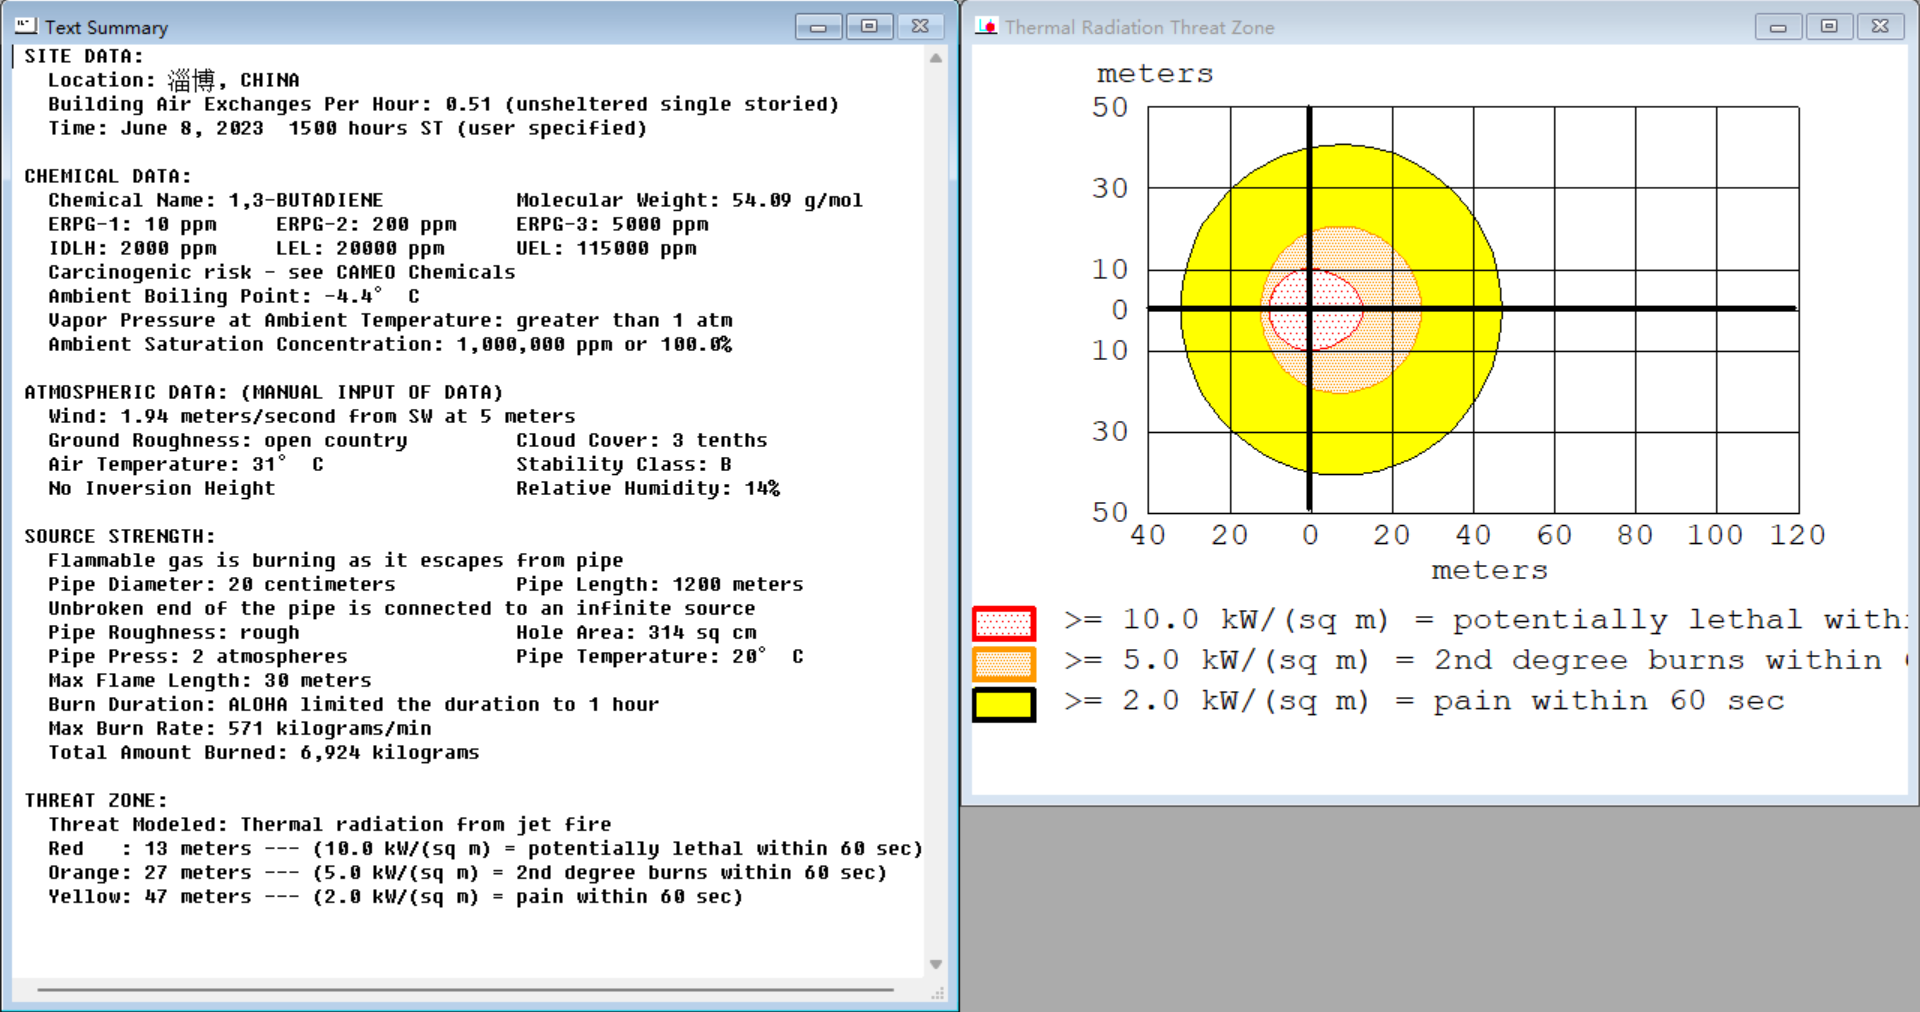Click 'No Inversion Height' text
Screen dimensions: 1920x1012
[162, 488]
